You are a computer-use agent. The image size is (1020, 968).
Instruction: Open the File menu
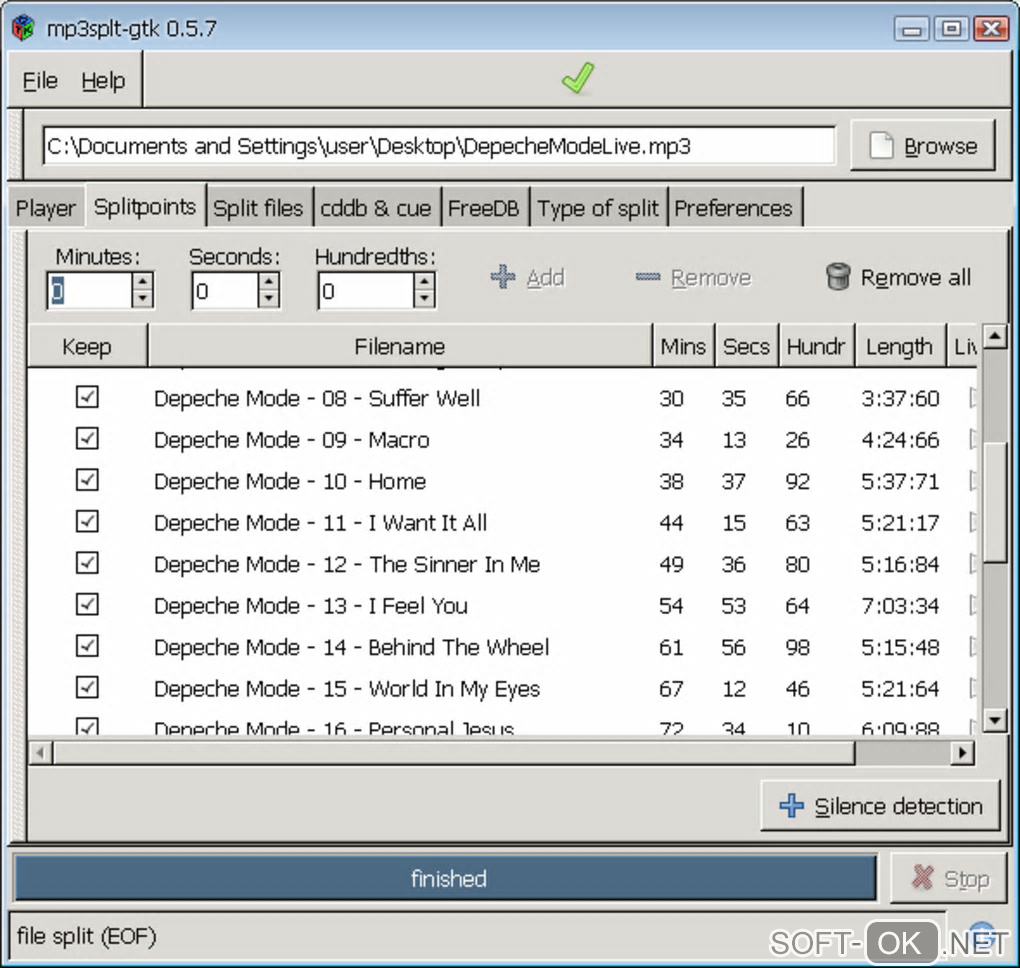pos(40,81)
